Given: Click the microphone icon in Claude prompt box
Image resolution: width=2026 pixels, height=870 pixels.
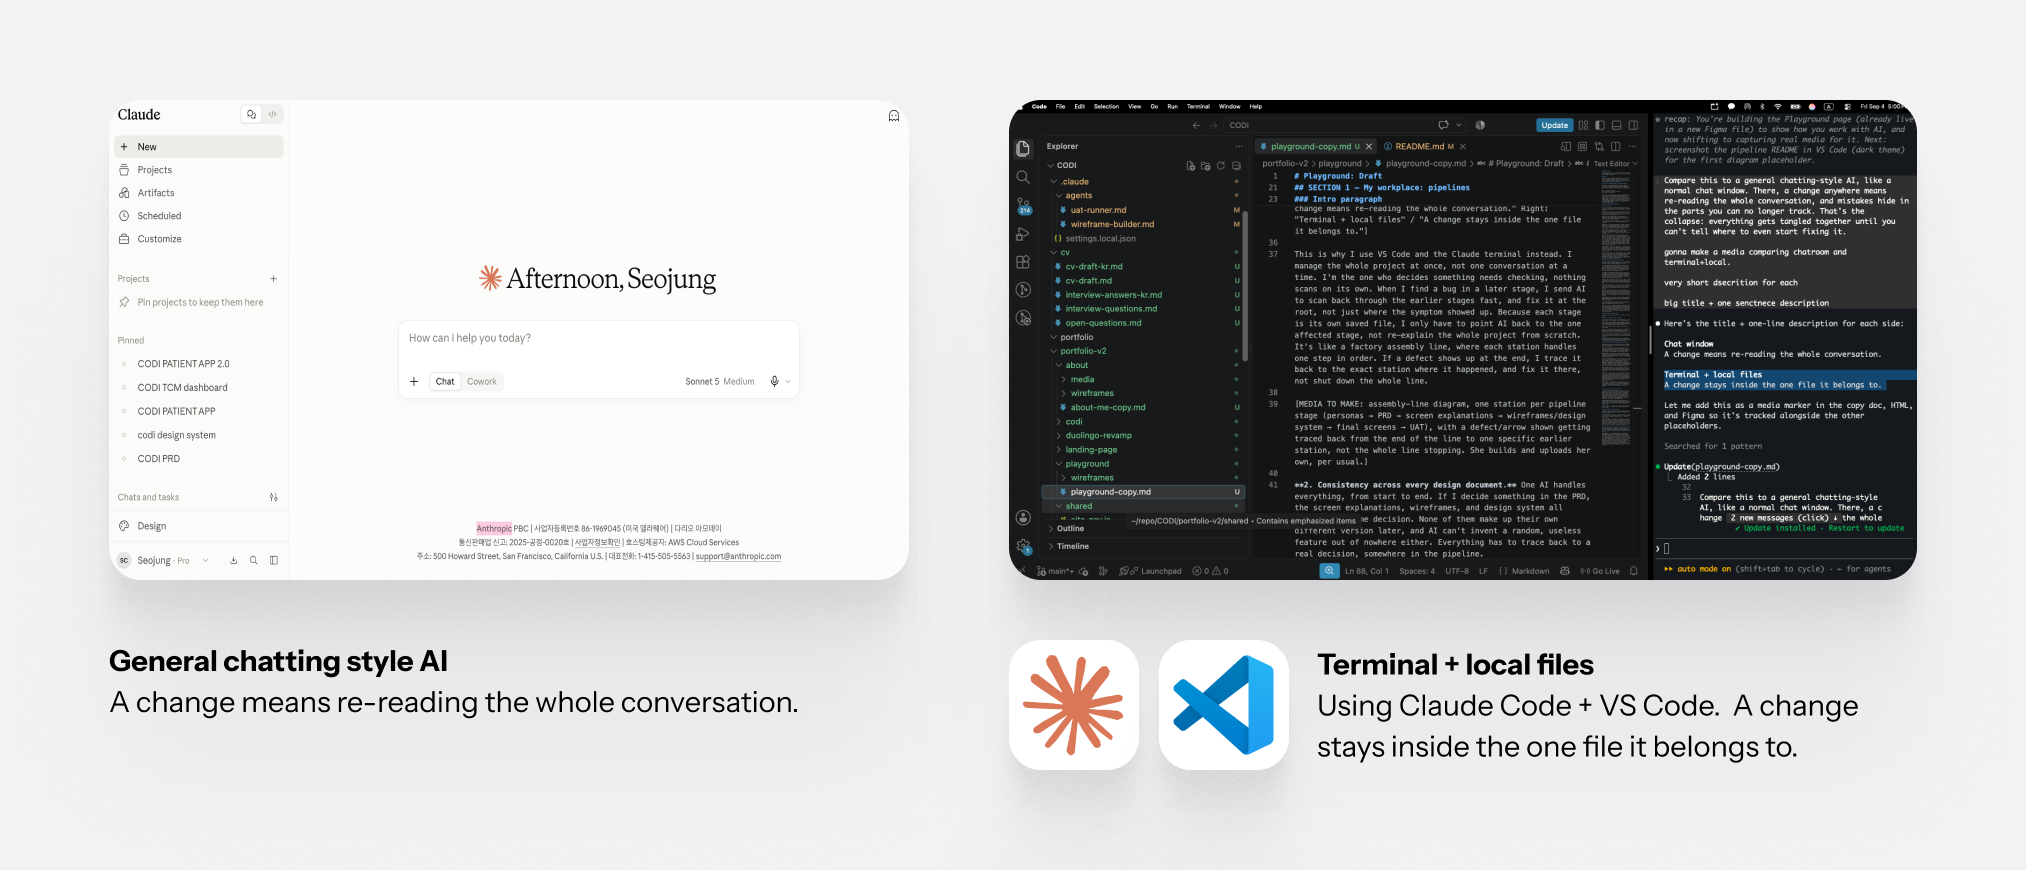Looking at the screenshot, I should pyautogui.click(x=774, y=381).
